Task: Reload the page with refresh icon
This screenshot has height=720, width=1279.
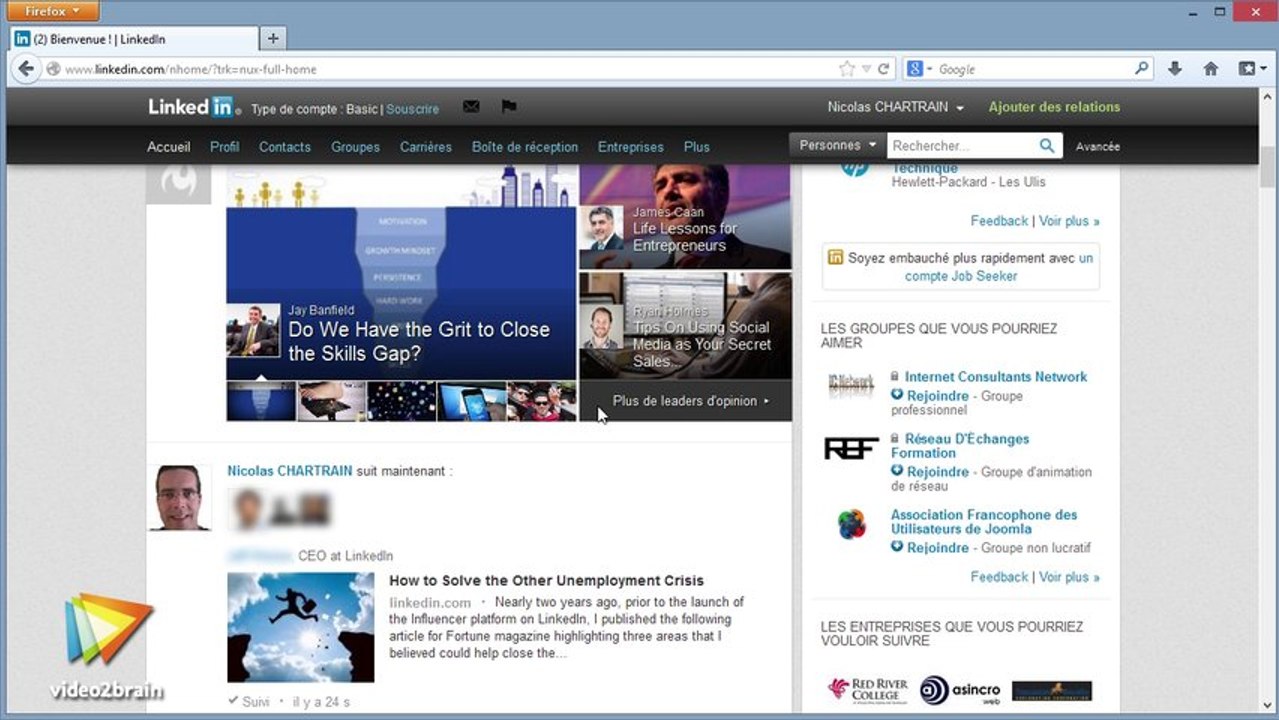Action: (884, 69)
